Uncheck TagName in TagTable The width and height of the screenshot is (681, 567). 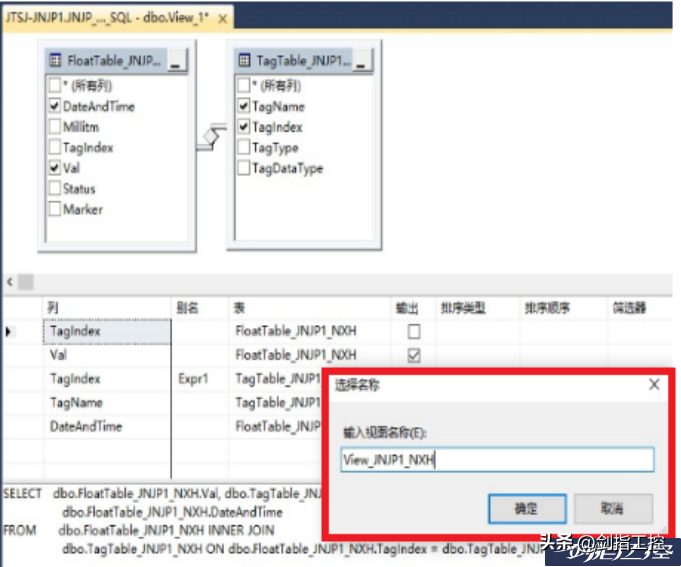click(x=243, y=106)
